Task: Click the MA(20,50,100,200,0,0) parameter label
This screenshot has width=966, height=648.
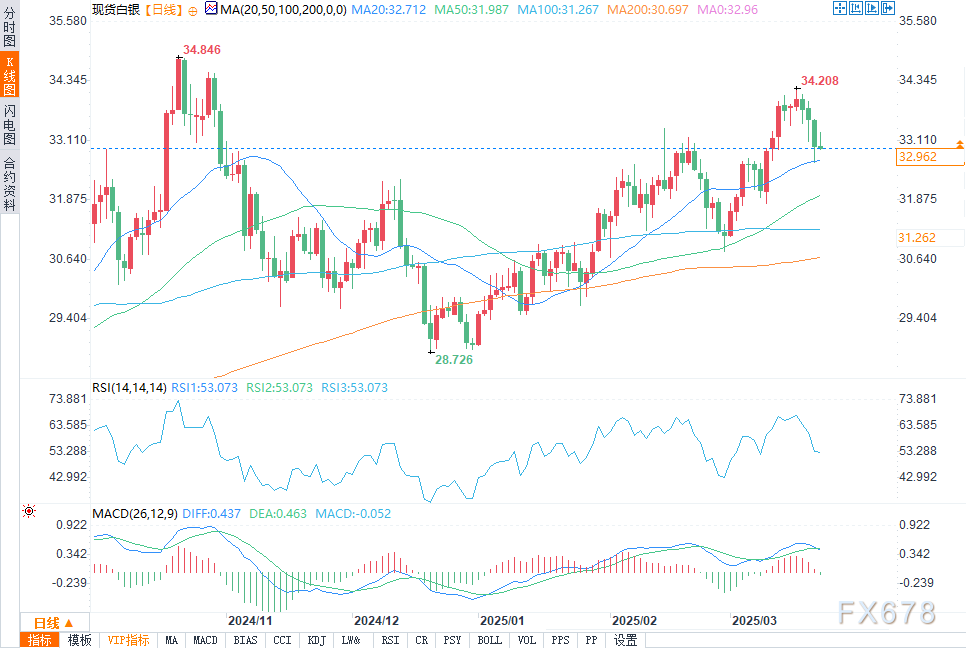Action: tap(283, 10)
